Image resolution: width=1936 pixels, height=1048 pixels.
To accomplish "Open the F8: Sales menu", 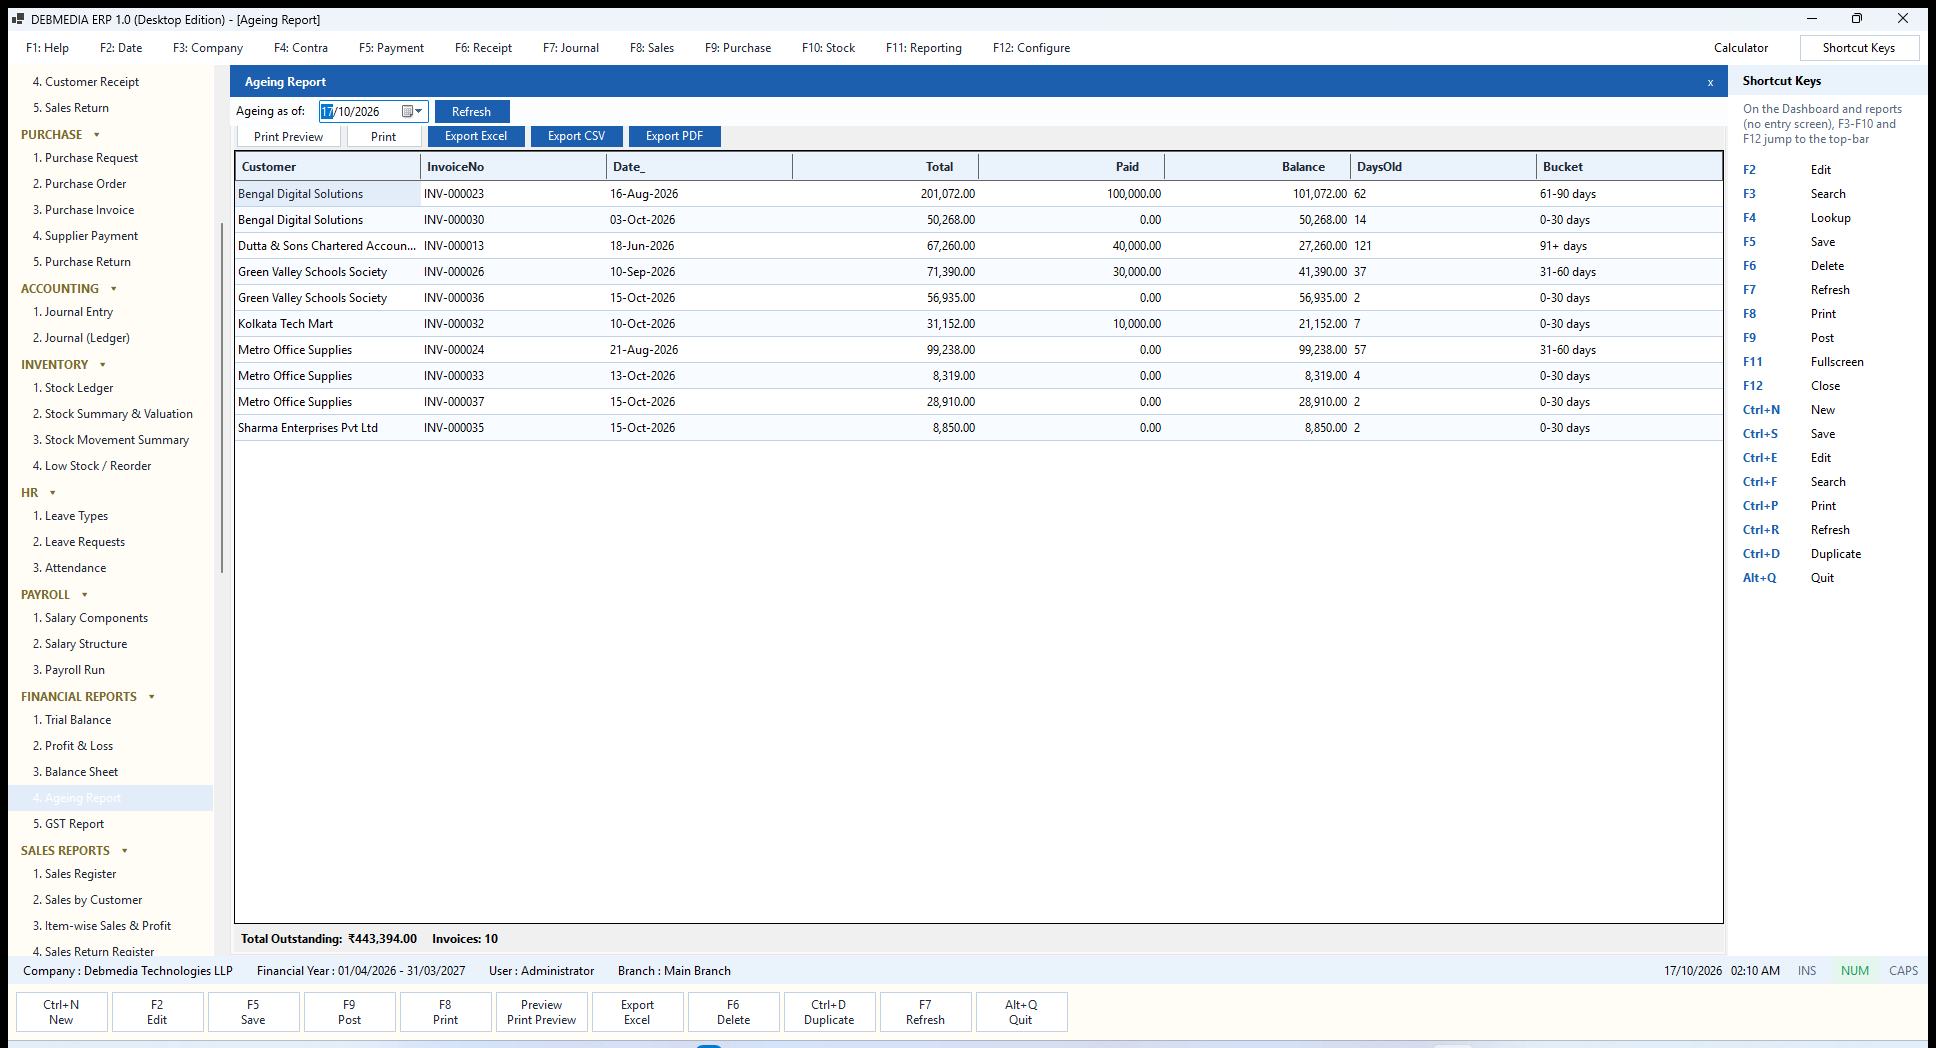I will pos(651,48).
